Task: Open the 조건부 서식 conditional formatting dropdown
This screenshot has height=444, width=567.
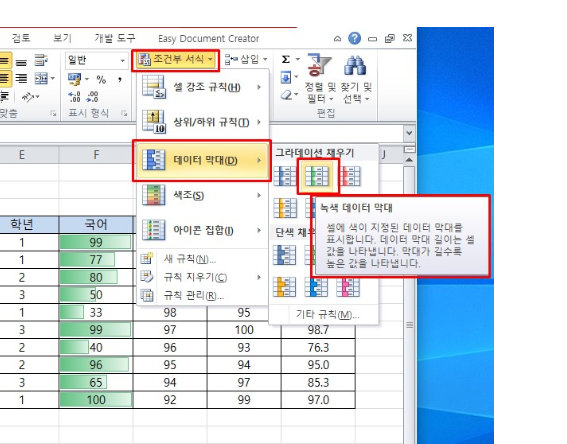Action: tap(176, 60)
